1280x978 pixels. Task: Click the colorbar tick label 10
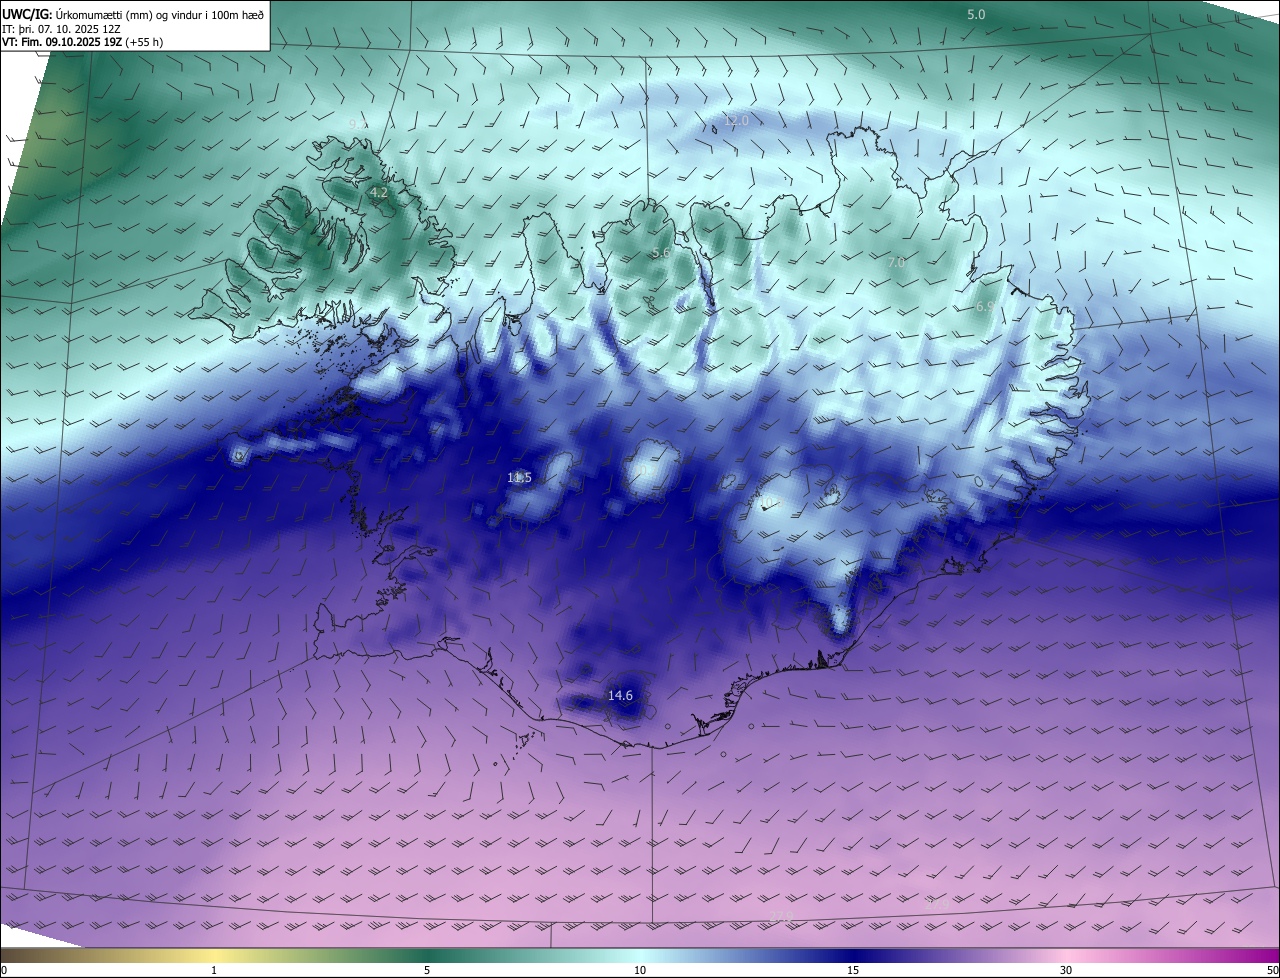[640, 970]
